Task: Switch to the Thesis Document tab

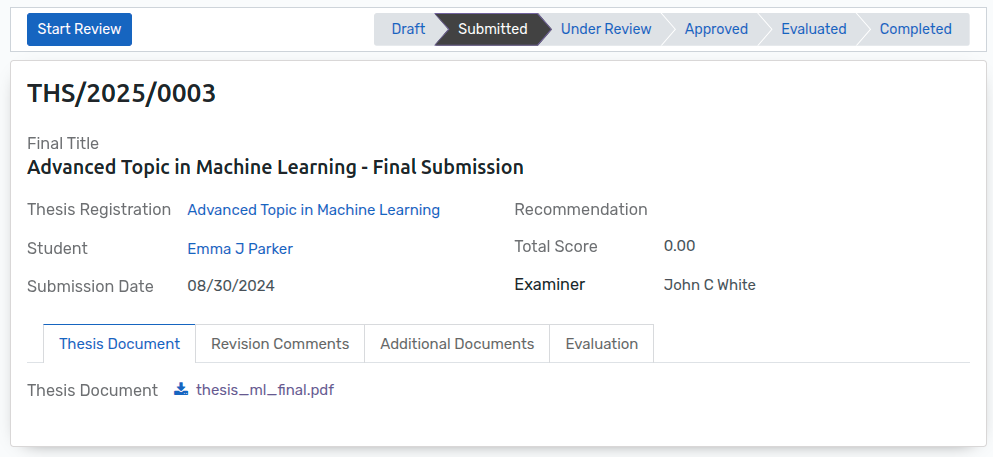Action: coord(119,343)
